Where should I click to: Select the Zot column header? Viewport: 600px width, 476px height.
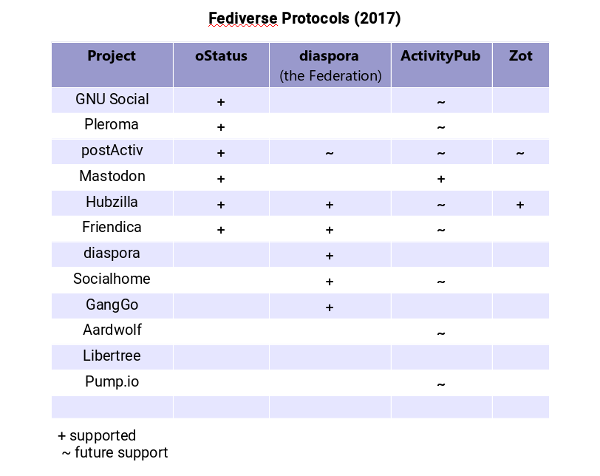(520, 56)
